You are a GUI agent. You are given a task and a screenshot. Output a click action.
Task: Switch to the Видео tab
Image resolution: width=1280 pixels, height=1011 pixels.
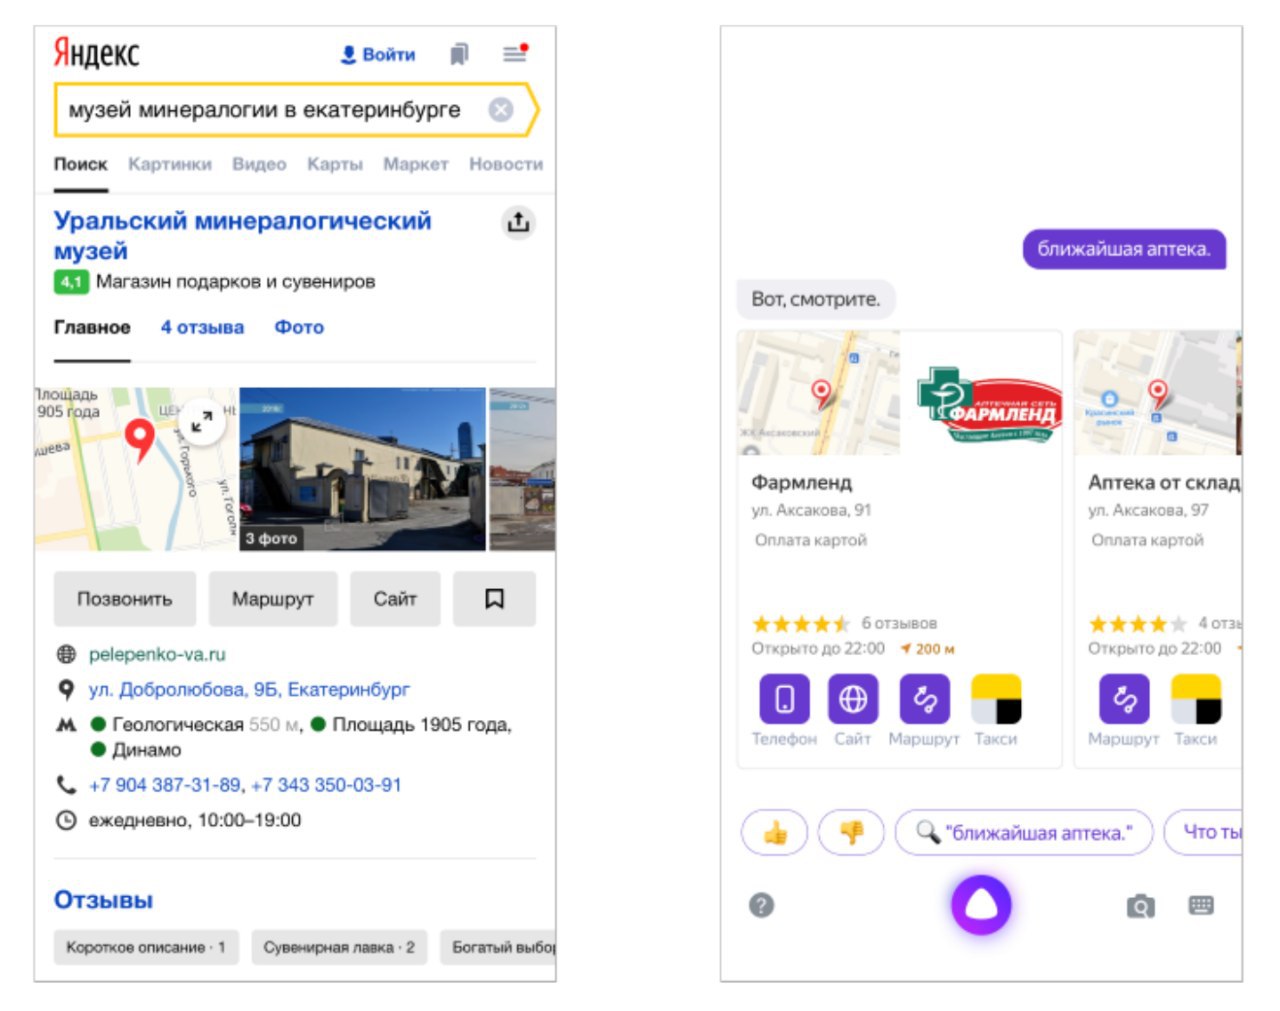pyautogui.click(x=259, y=164)
